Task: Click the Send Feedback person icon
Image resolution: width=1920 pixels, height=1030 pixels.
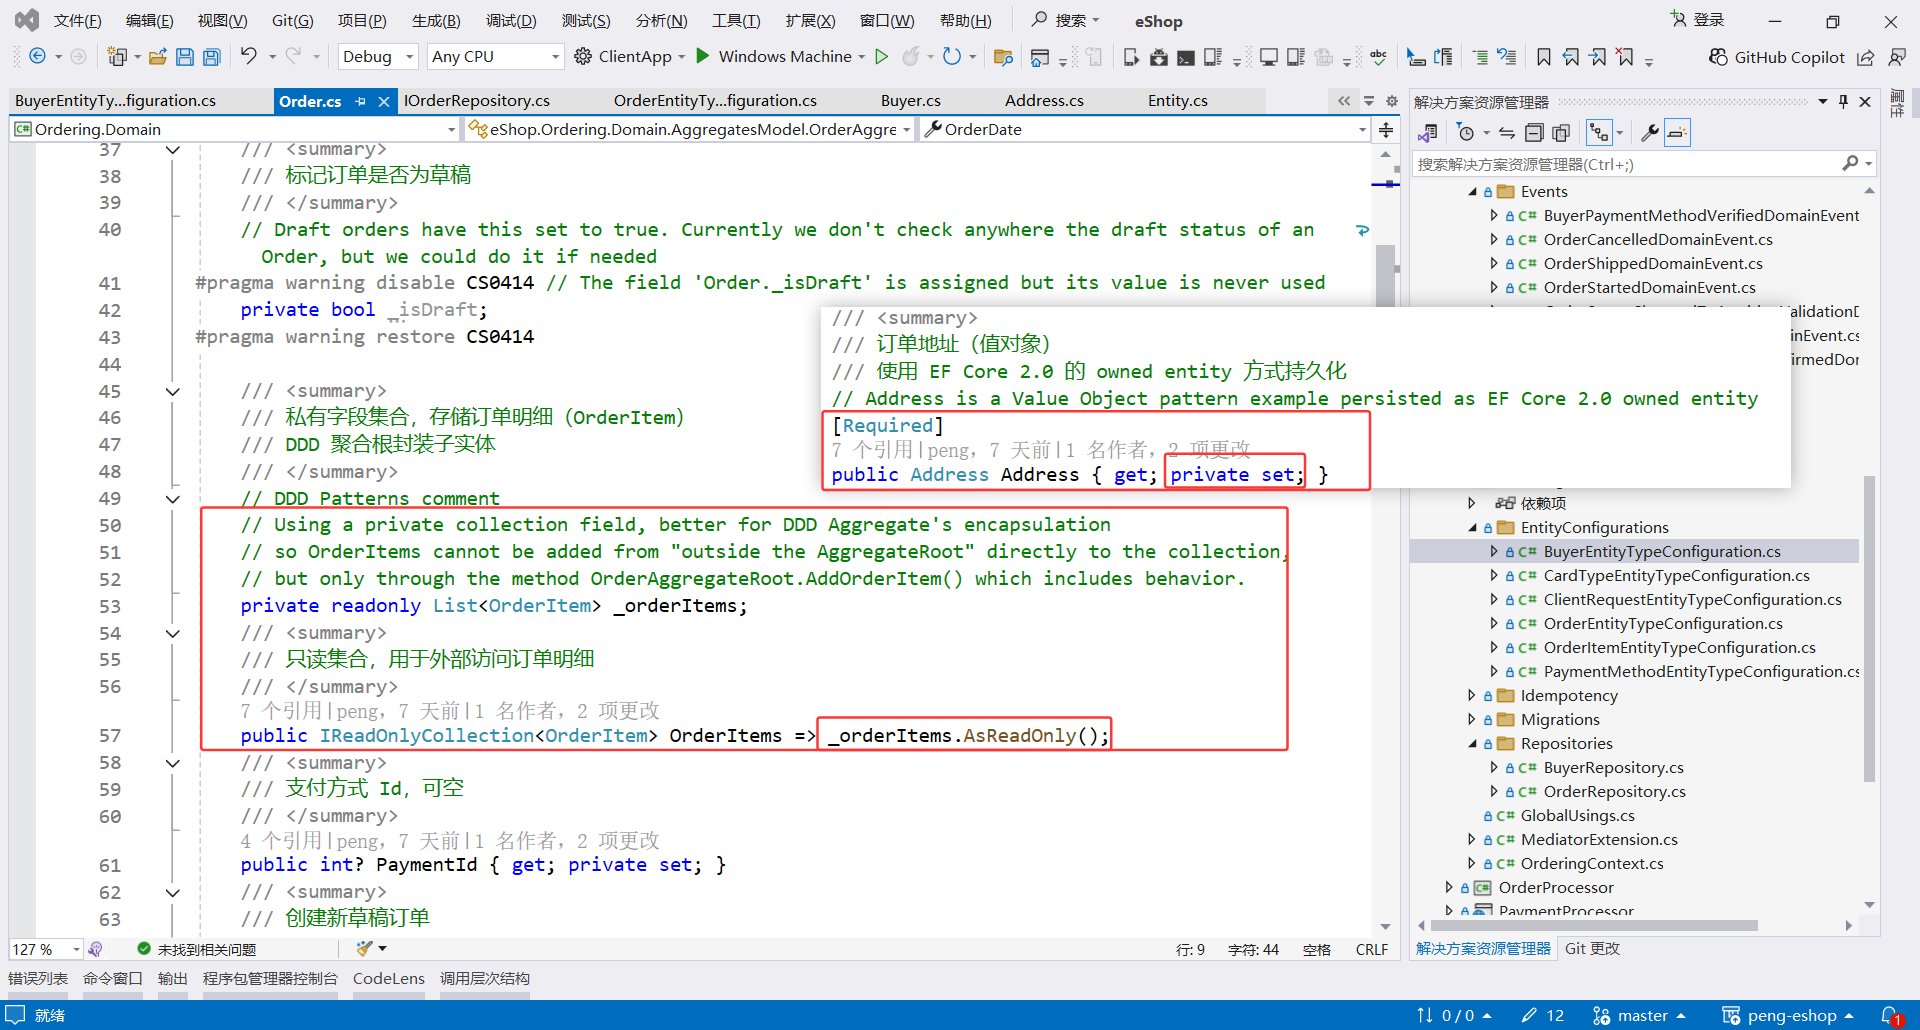Action: point(1896,57)
